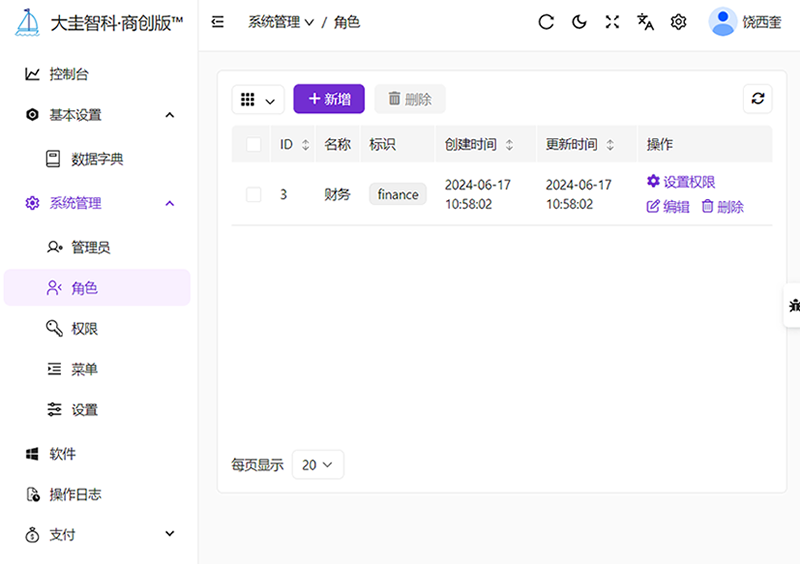Sort by the 创建时间 column header
The width and height of the screenshot is (800, 564).
[509, 145]
